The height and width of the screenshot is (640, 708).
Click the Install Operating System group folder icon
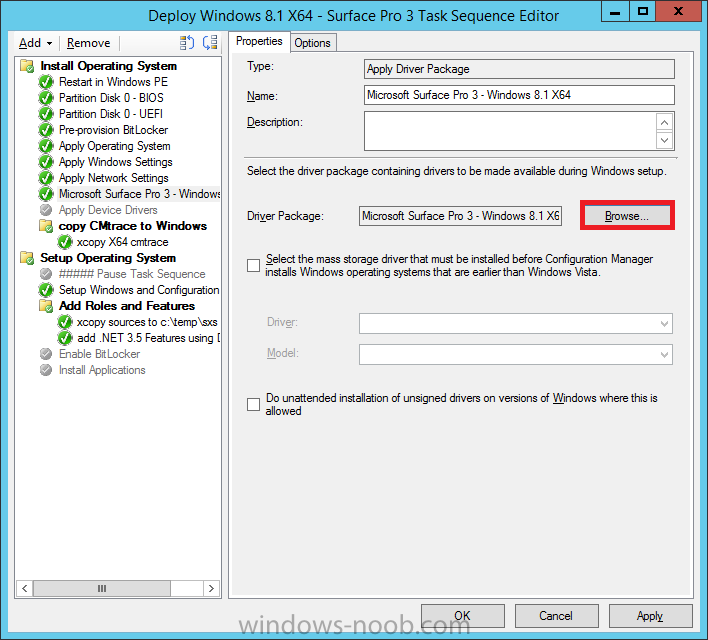pyautogui.click(x=27, y=66)
